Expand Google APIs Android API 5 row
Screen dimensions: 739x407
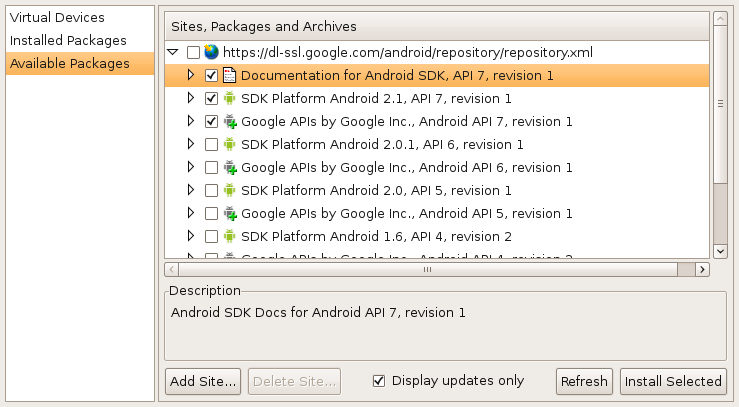(x=190, y=213)
